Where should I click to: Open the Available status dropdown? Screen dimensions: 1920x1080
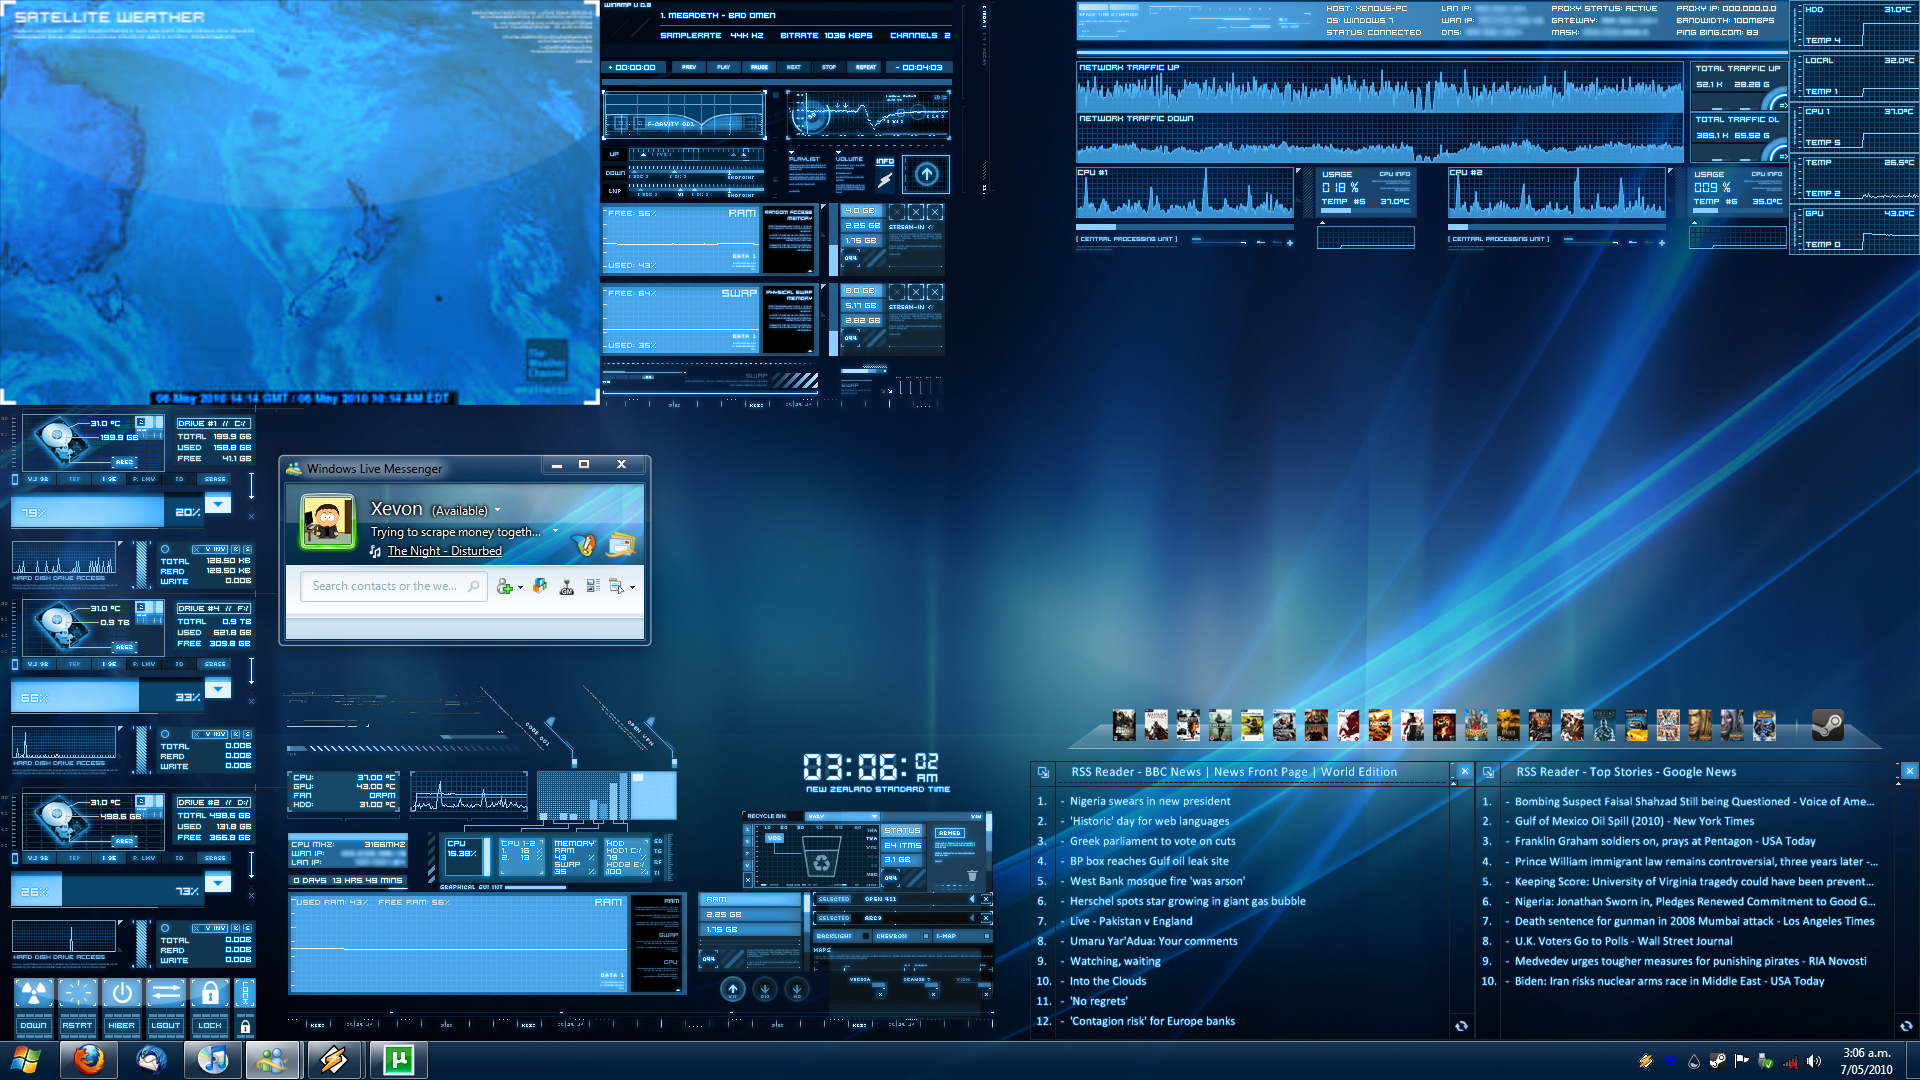click(497, 510)
